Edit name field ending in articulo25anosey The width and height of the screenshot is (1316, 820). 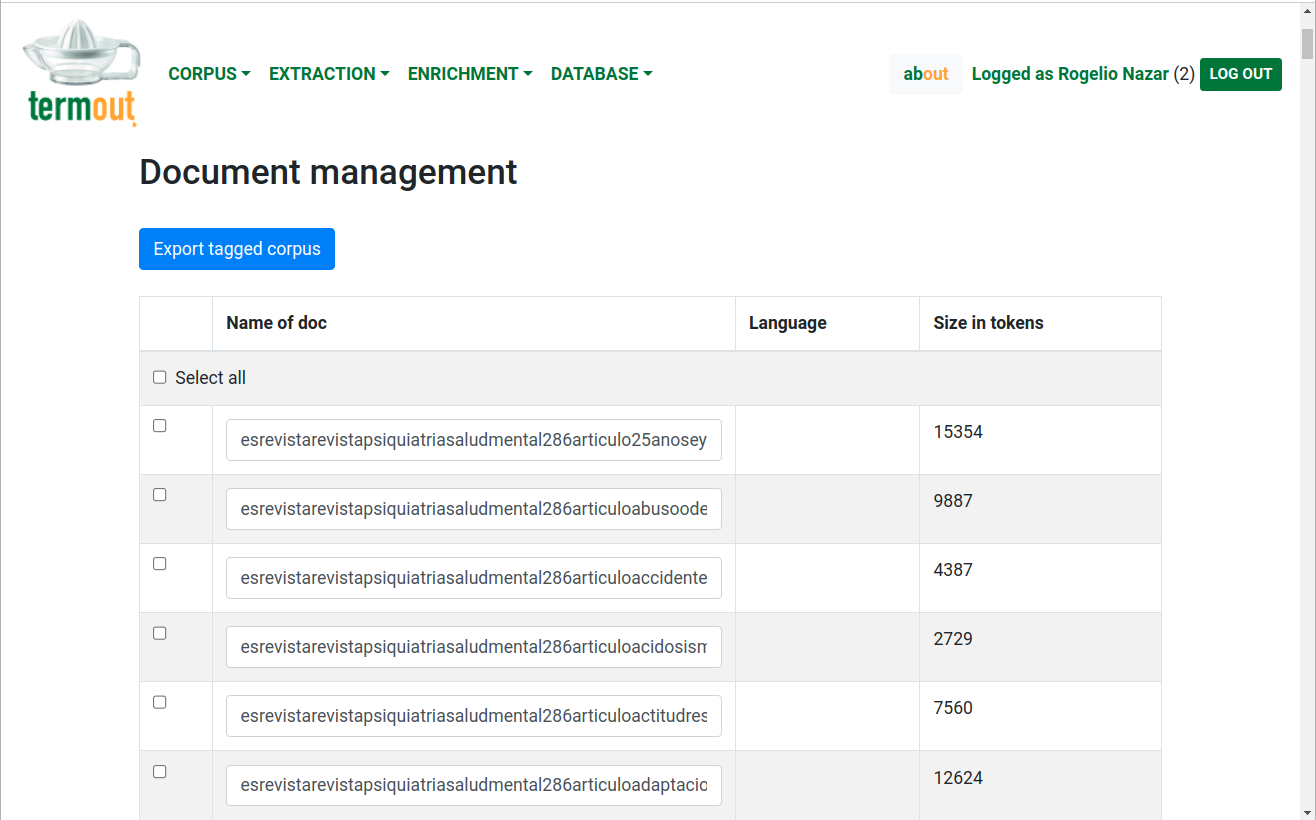coord(473,440)
